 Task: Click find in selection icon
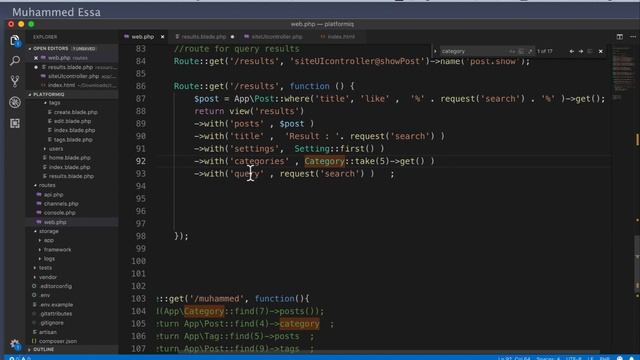(x=590, y=51)
